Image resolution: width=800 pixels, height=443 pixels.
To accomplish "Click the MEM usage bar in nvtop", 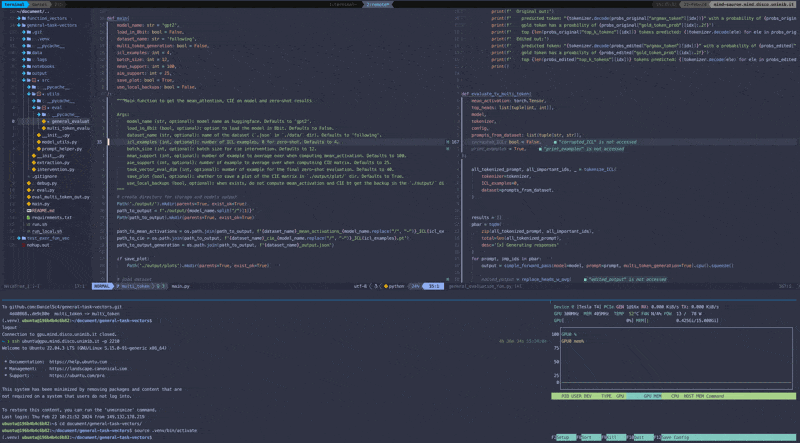I will [x=677, y=320].
